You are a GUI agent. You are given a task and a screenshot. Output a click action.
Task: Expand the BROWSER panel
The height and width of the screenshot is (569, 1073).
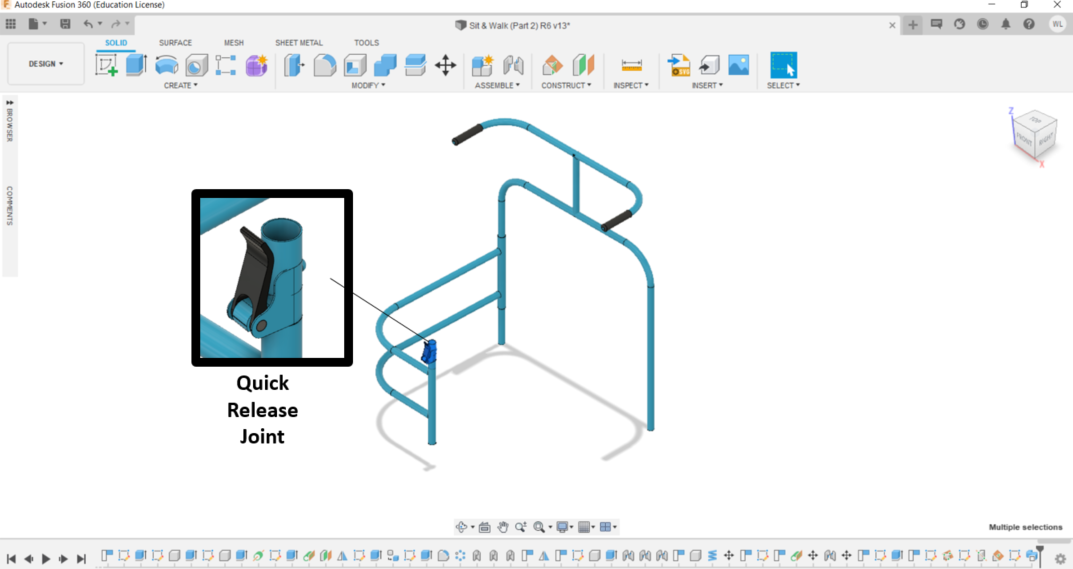tap(10, 120)
